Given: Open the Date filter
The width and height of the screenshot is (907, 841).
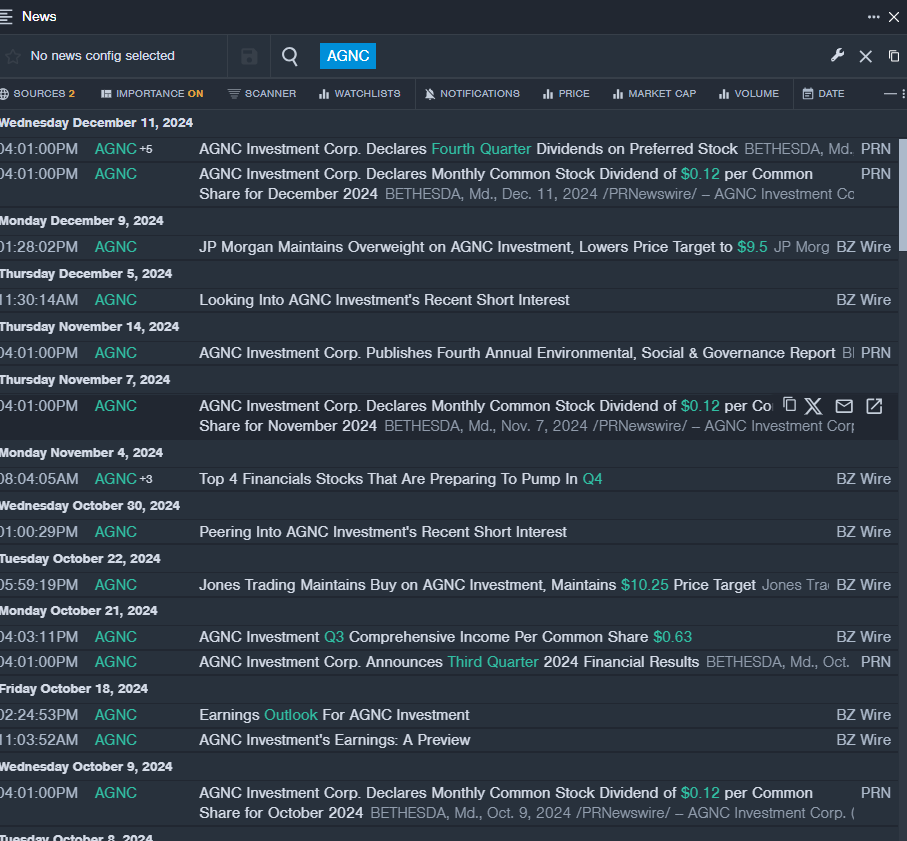Looking at the screenshot, I should (823, 94).
